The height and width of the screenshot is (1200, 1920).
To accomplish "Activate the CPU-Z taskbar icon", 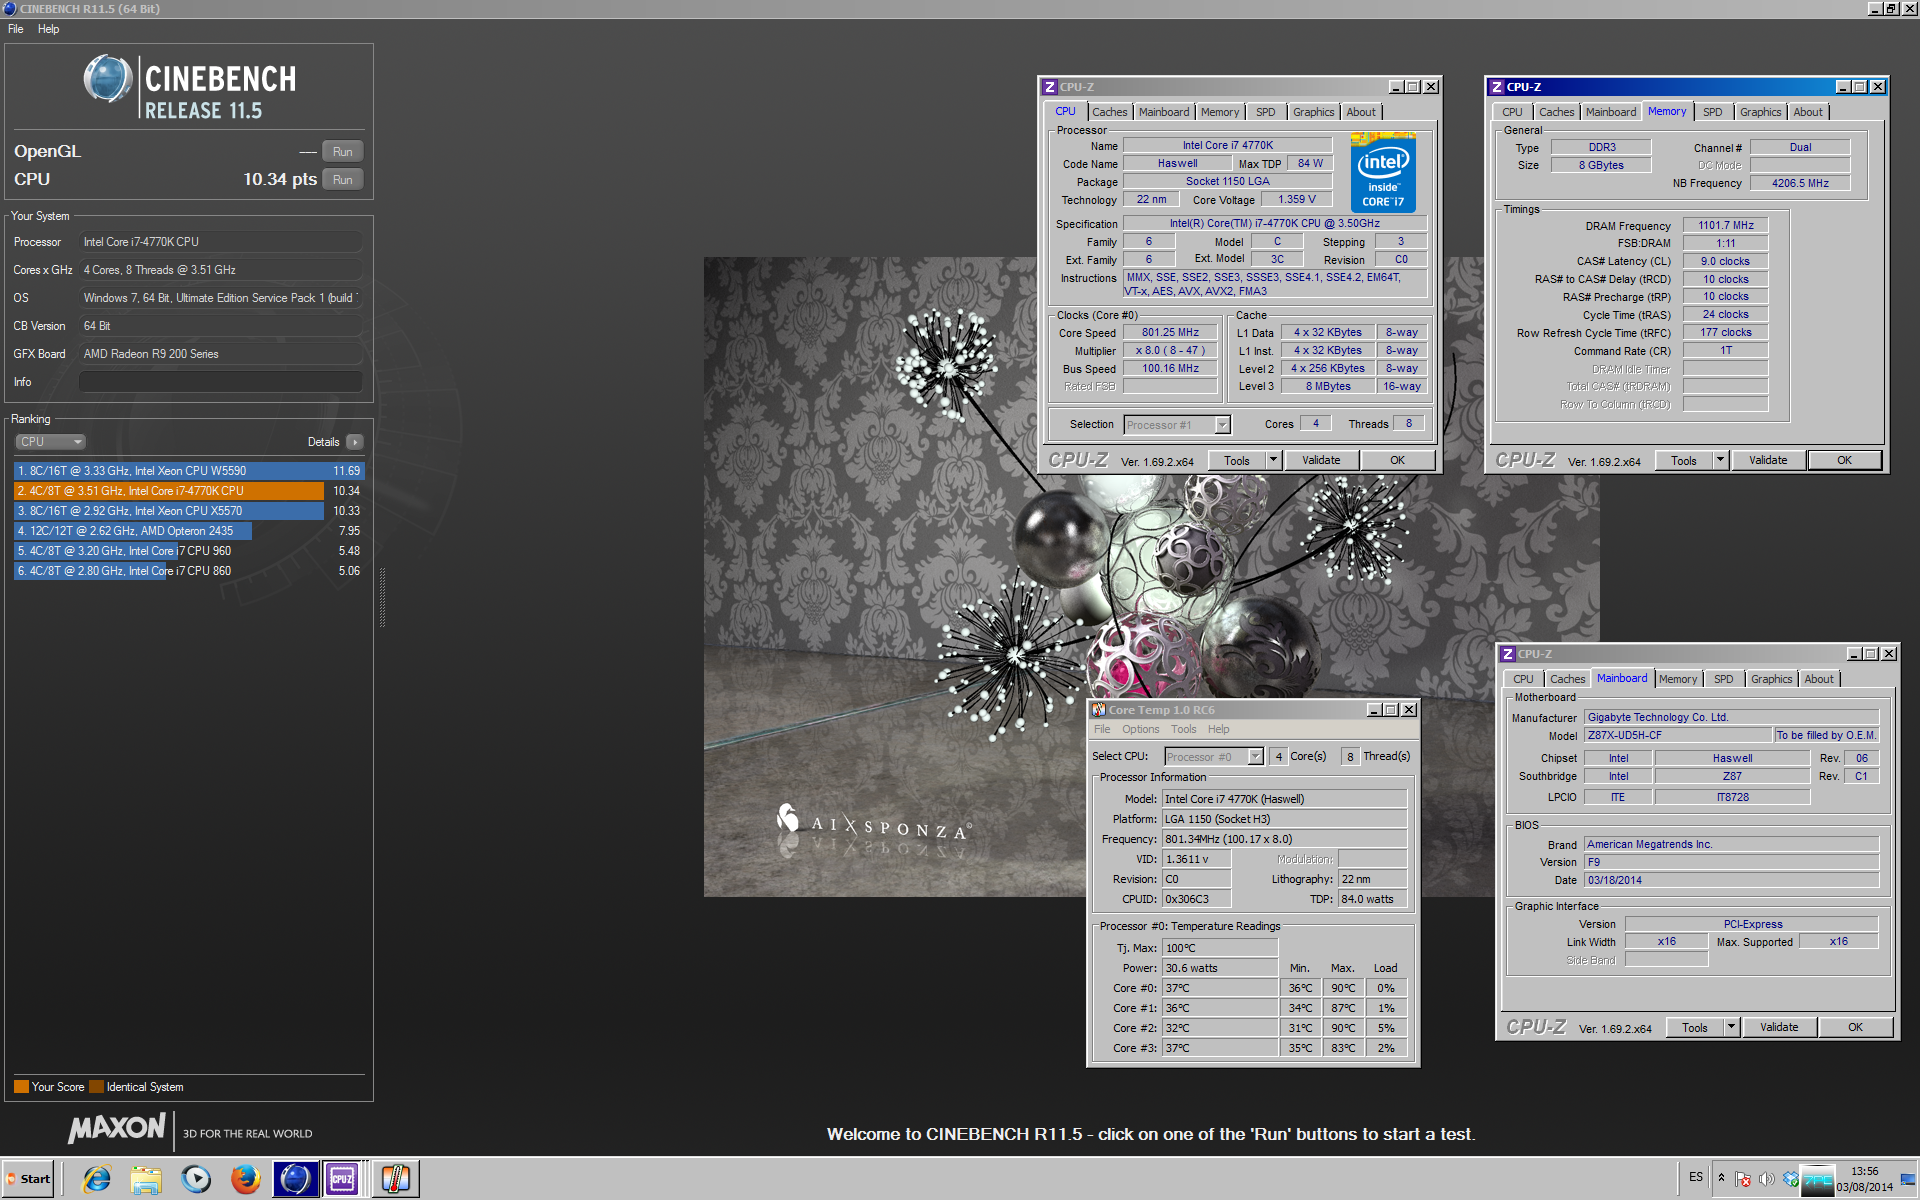I will [342, 1179].
